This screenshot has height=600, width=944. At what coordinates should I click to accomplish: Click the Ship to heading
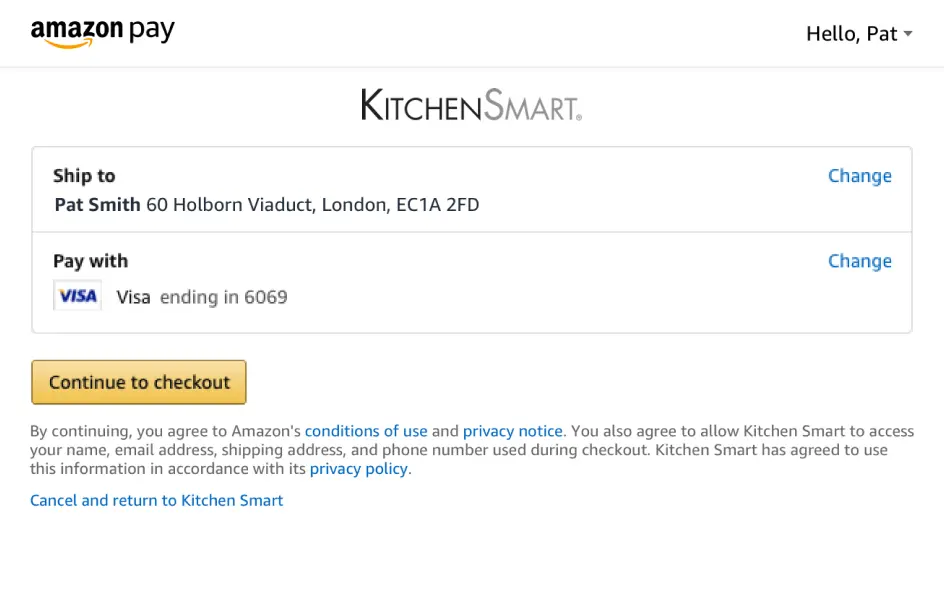(84, 176)
